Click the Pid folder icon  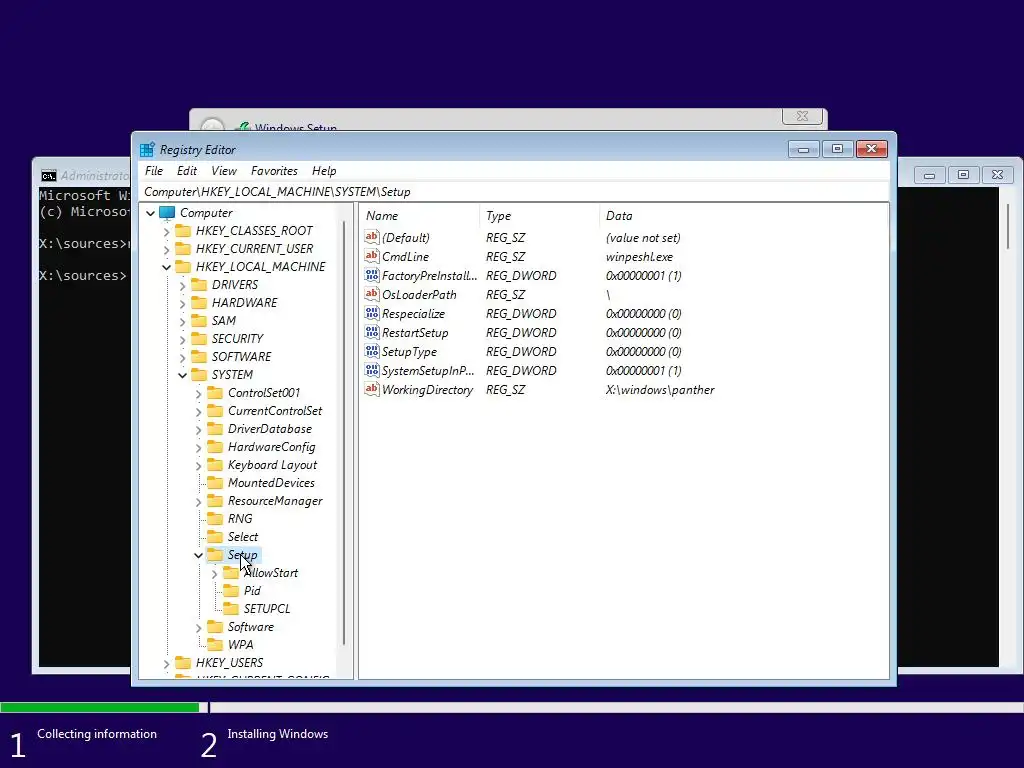(231, 590)
